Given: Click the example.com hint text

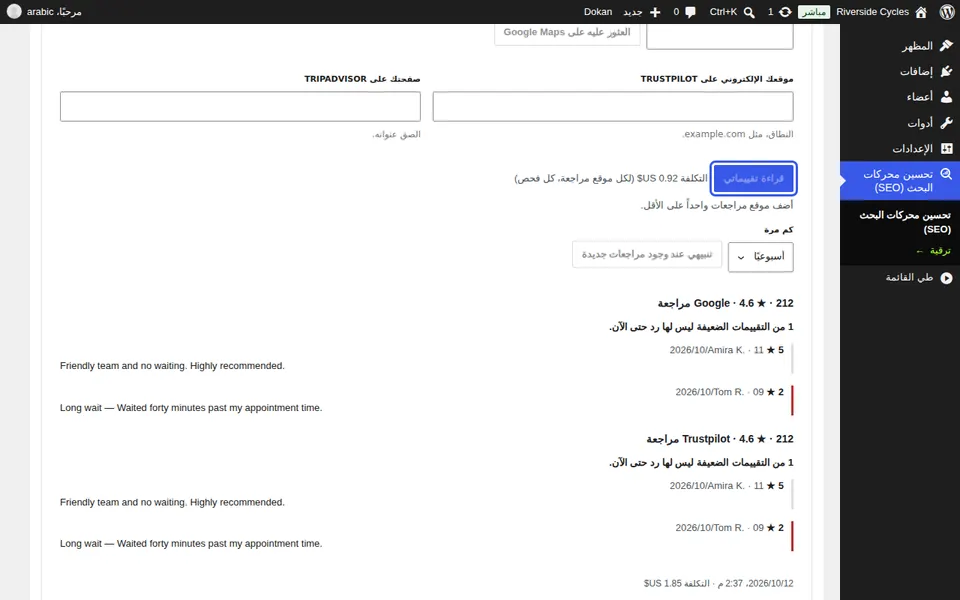Looking at the screenshot, I should pyautogui.click(x=738, y=134).
